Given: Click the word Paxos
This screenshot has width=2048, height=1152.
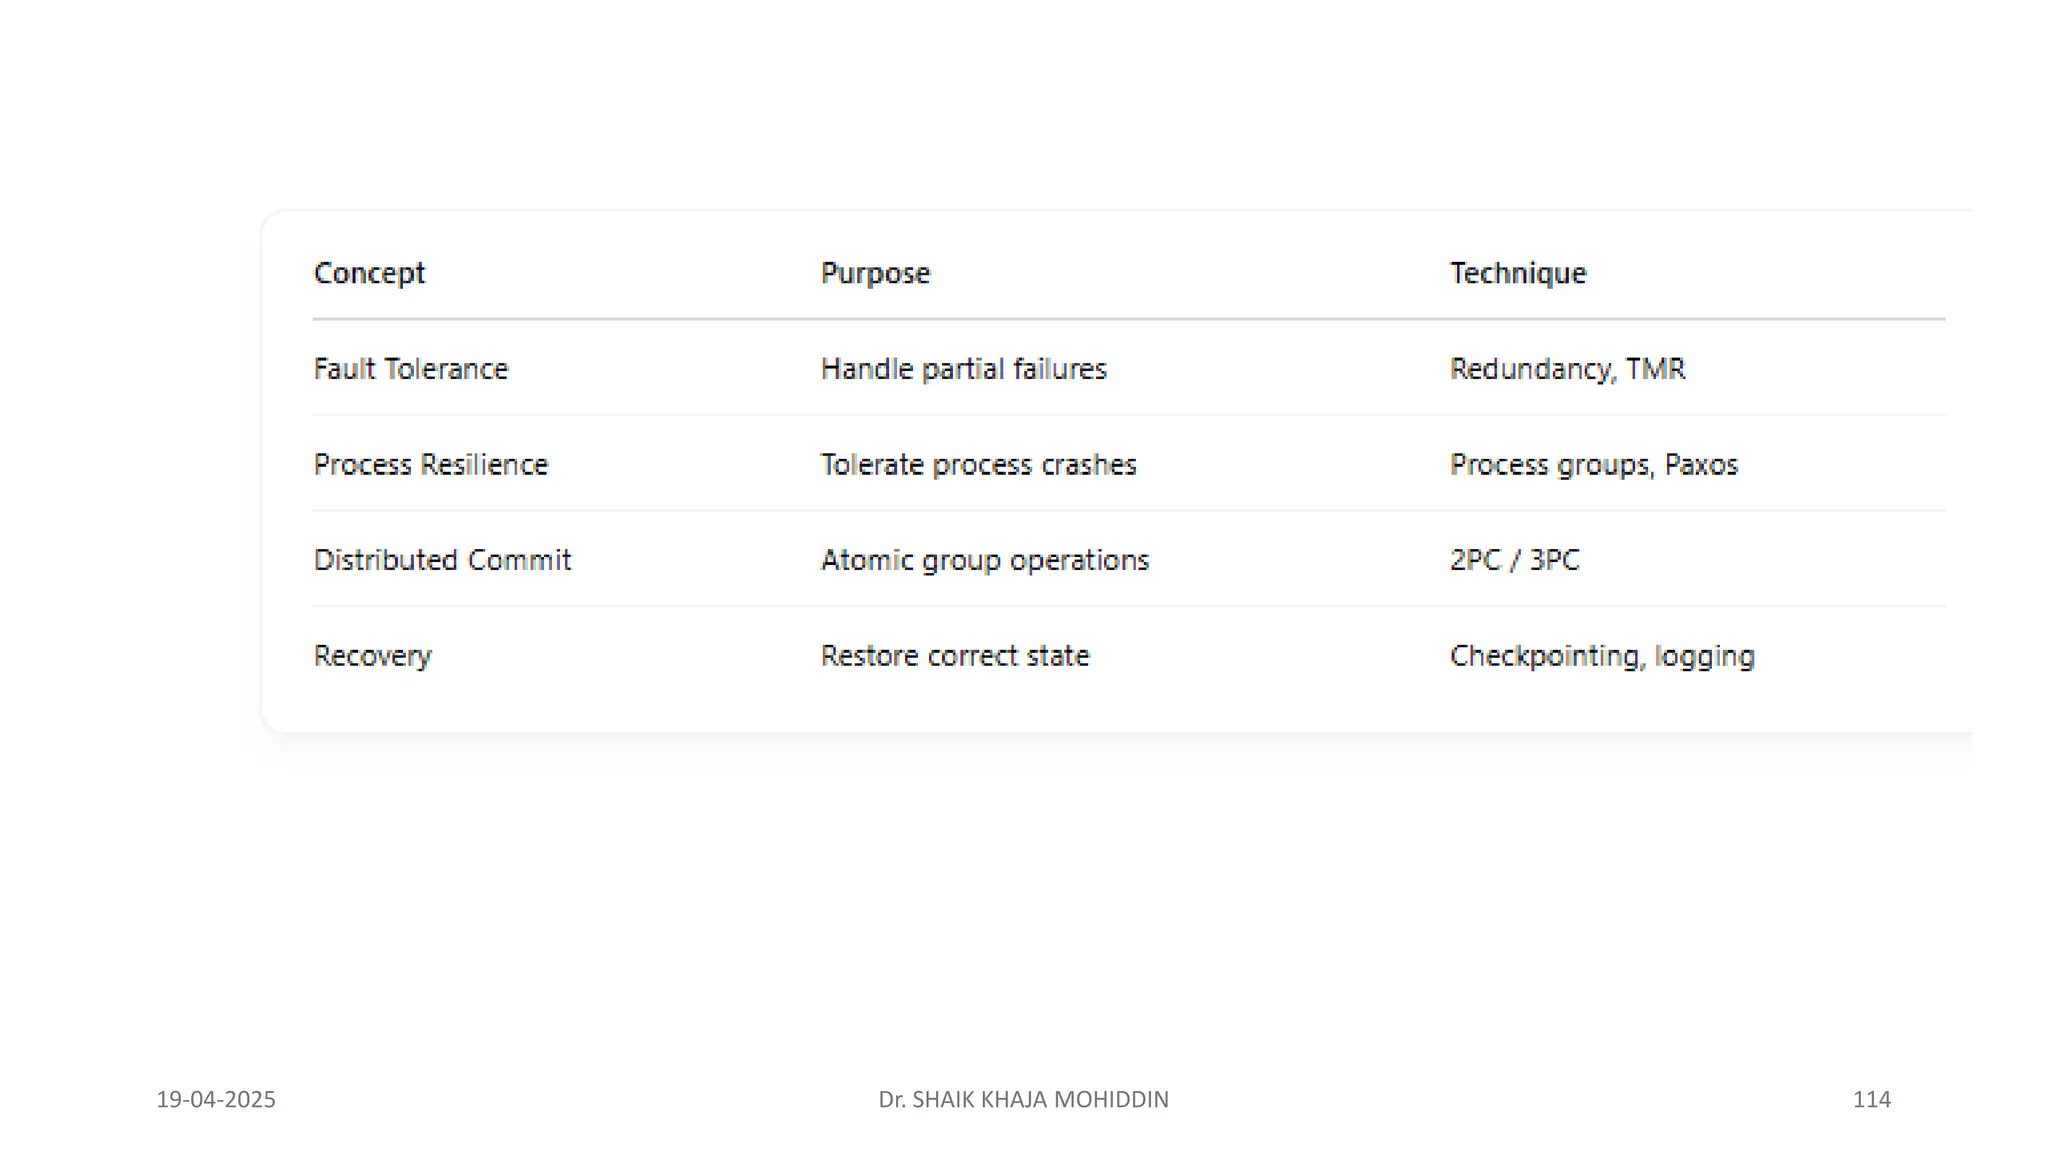Looking at the screenshot, I should pyautogui.click(x=1701, y=465).
